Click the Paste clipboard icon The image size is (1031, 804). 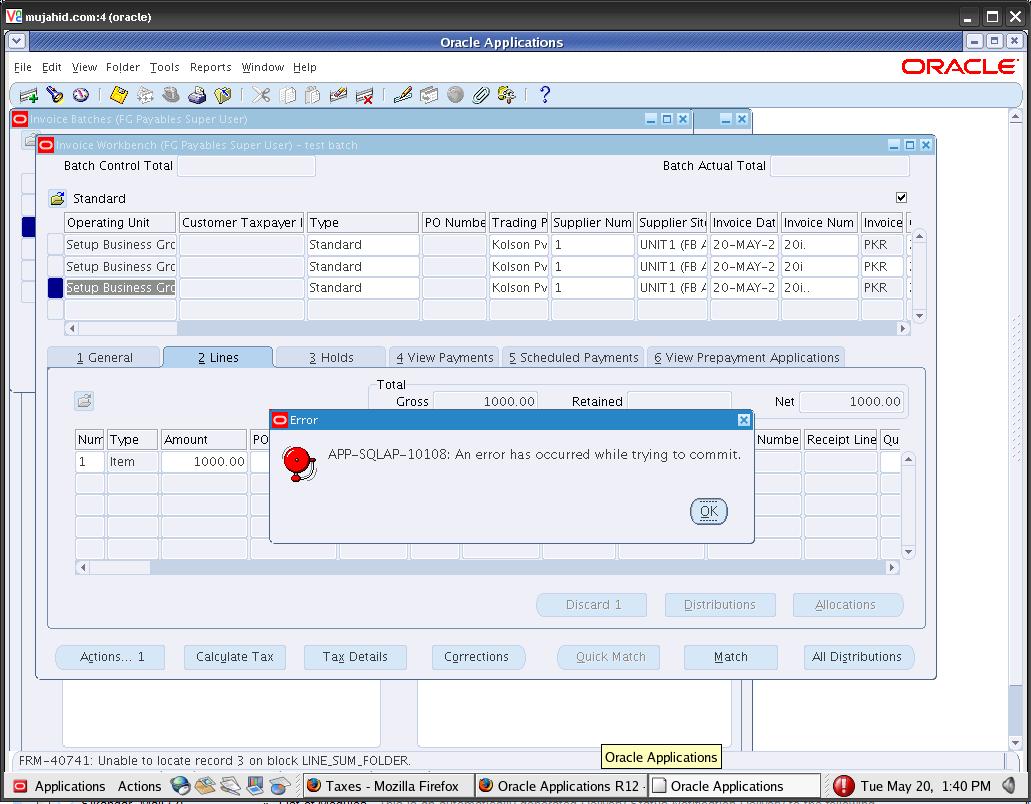point(313,95)
